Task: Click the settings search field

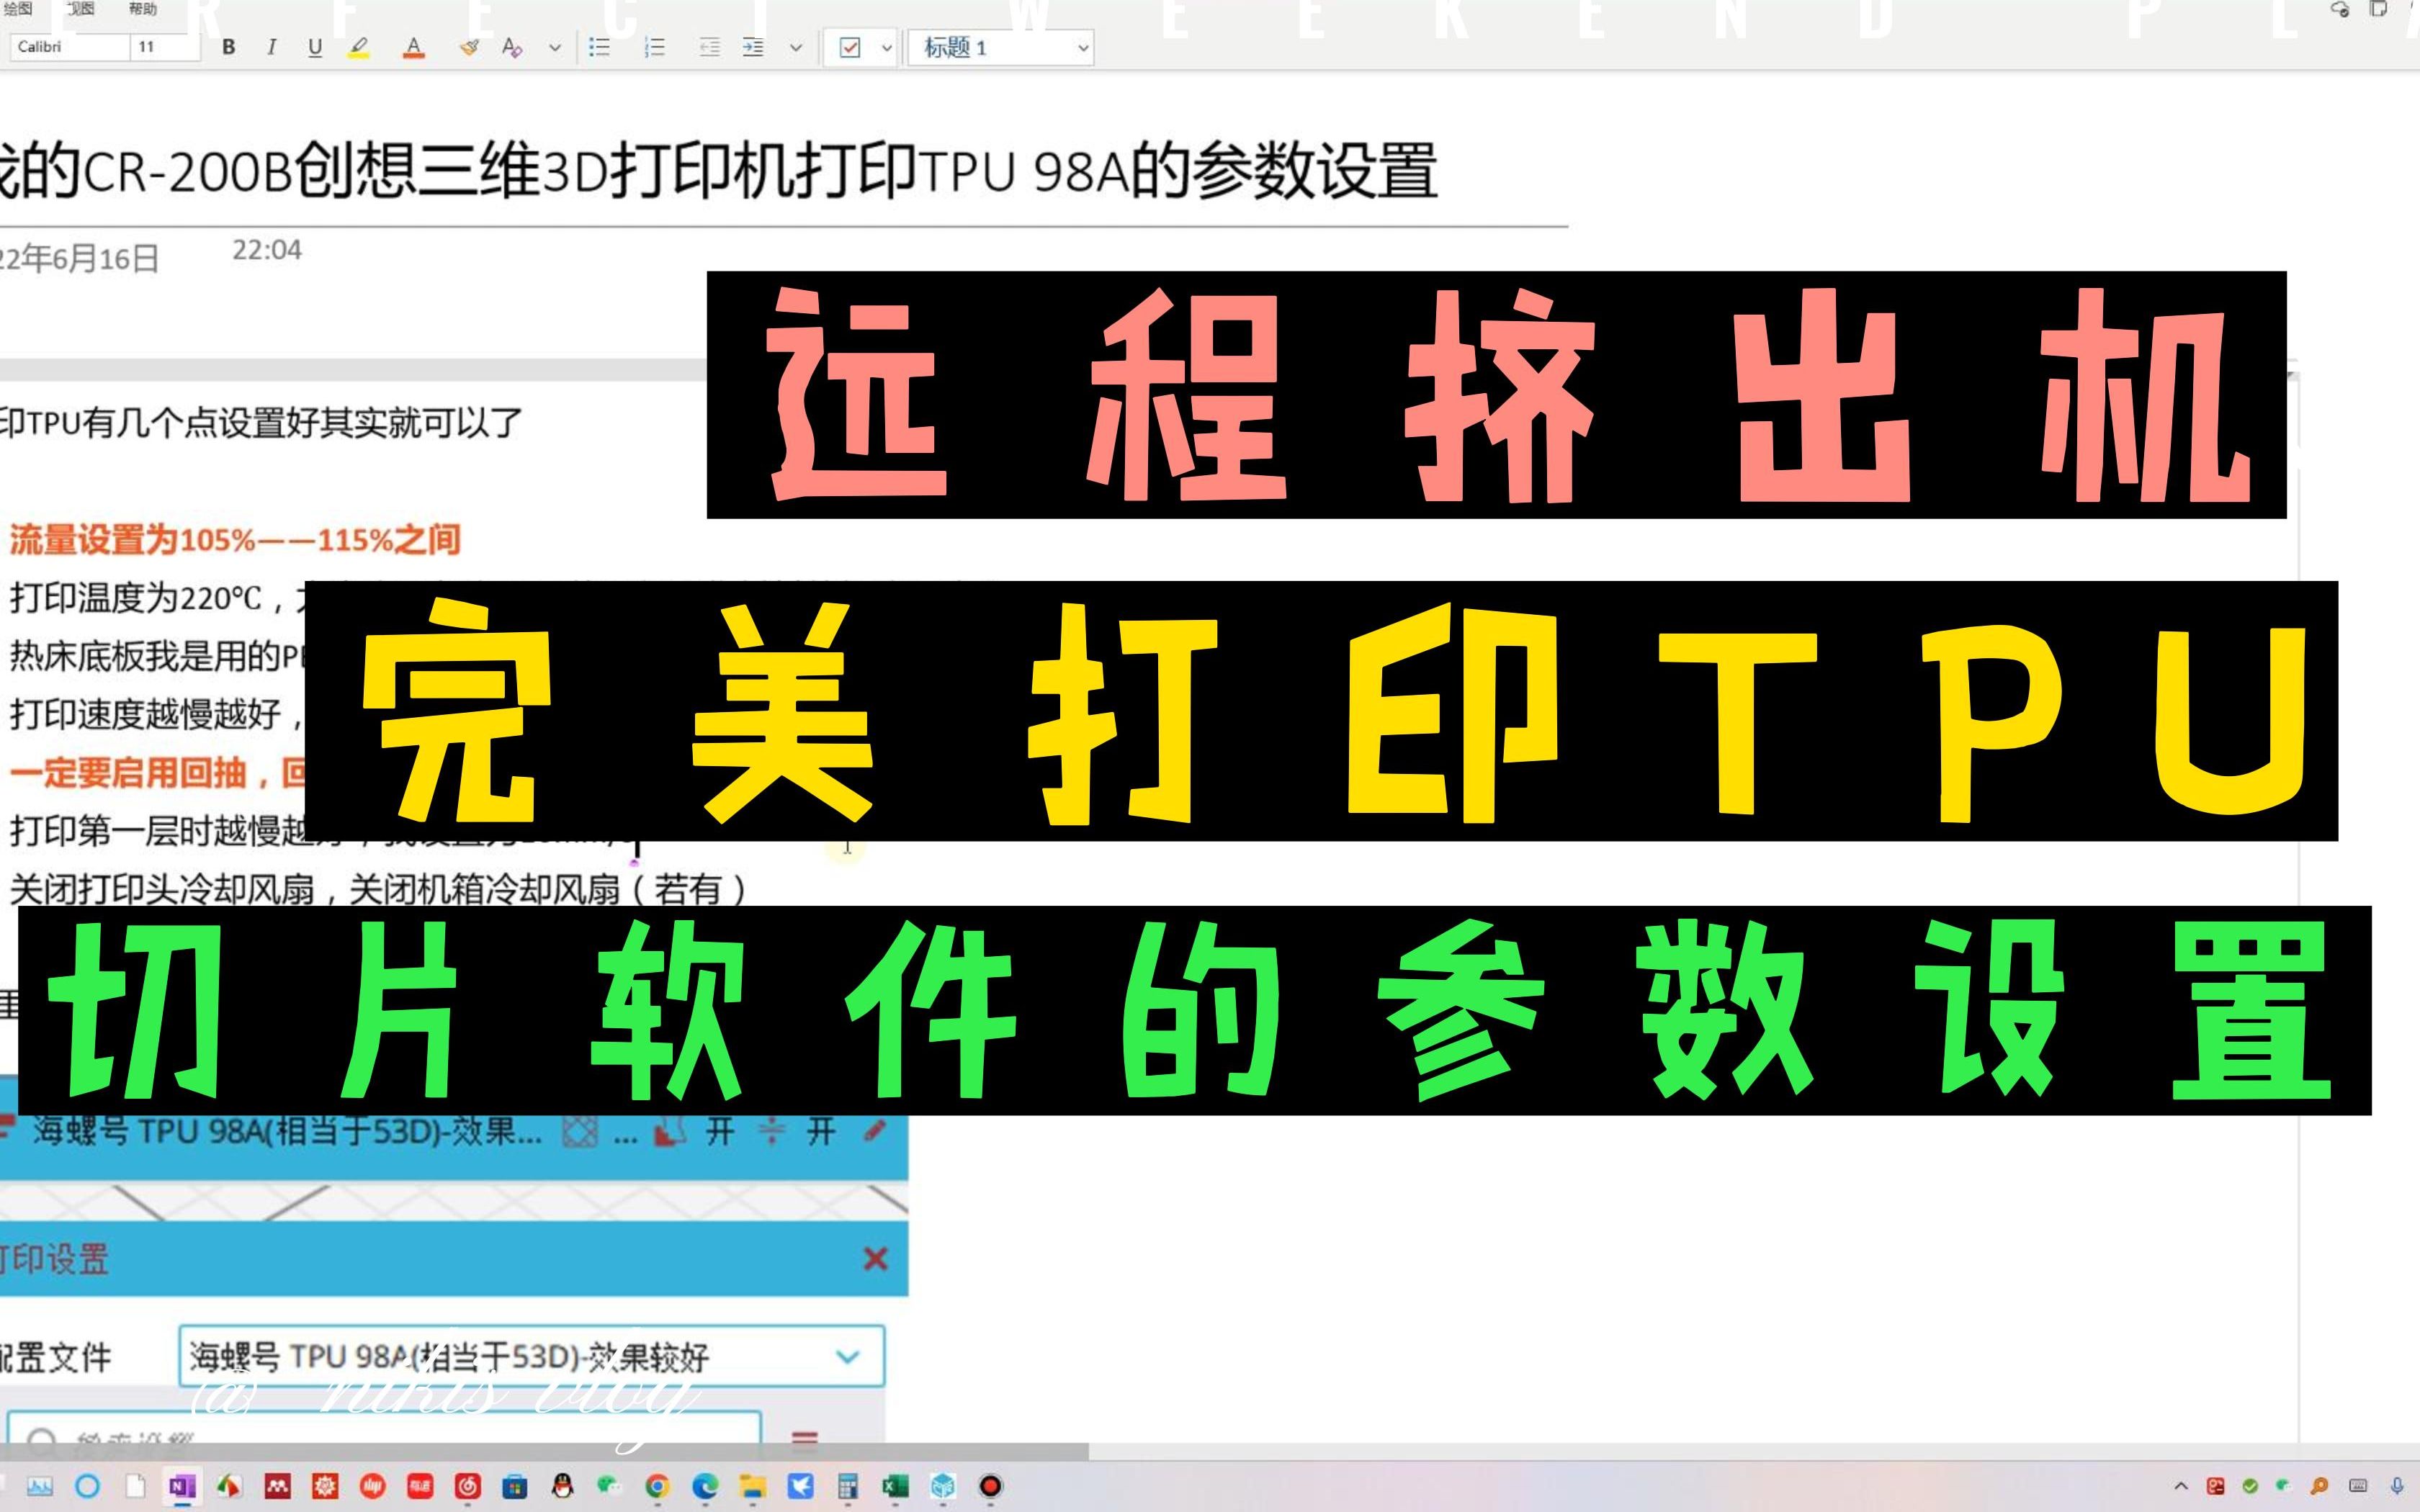Action: (384, 1428)
